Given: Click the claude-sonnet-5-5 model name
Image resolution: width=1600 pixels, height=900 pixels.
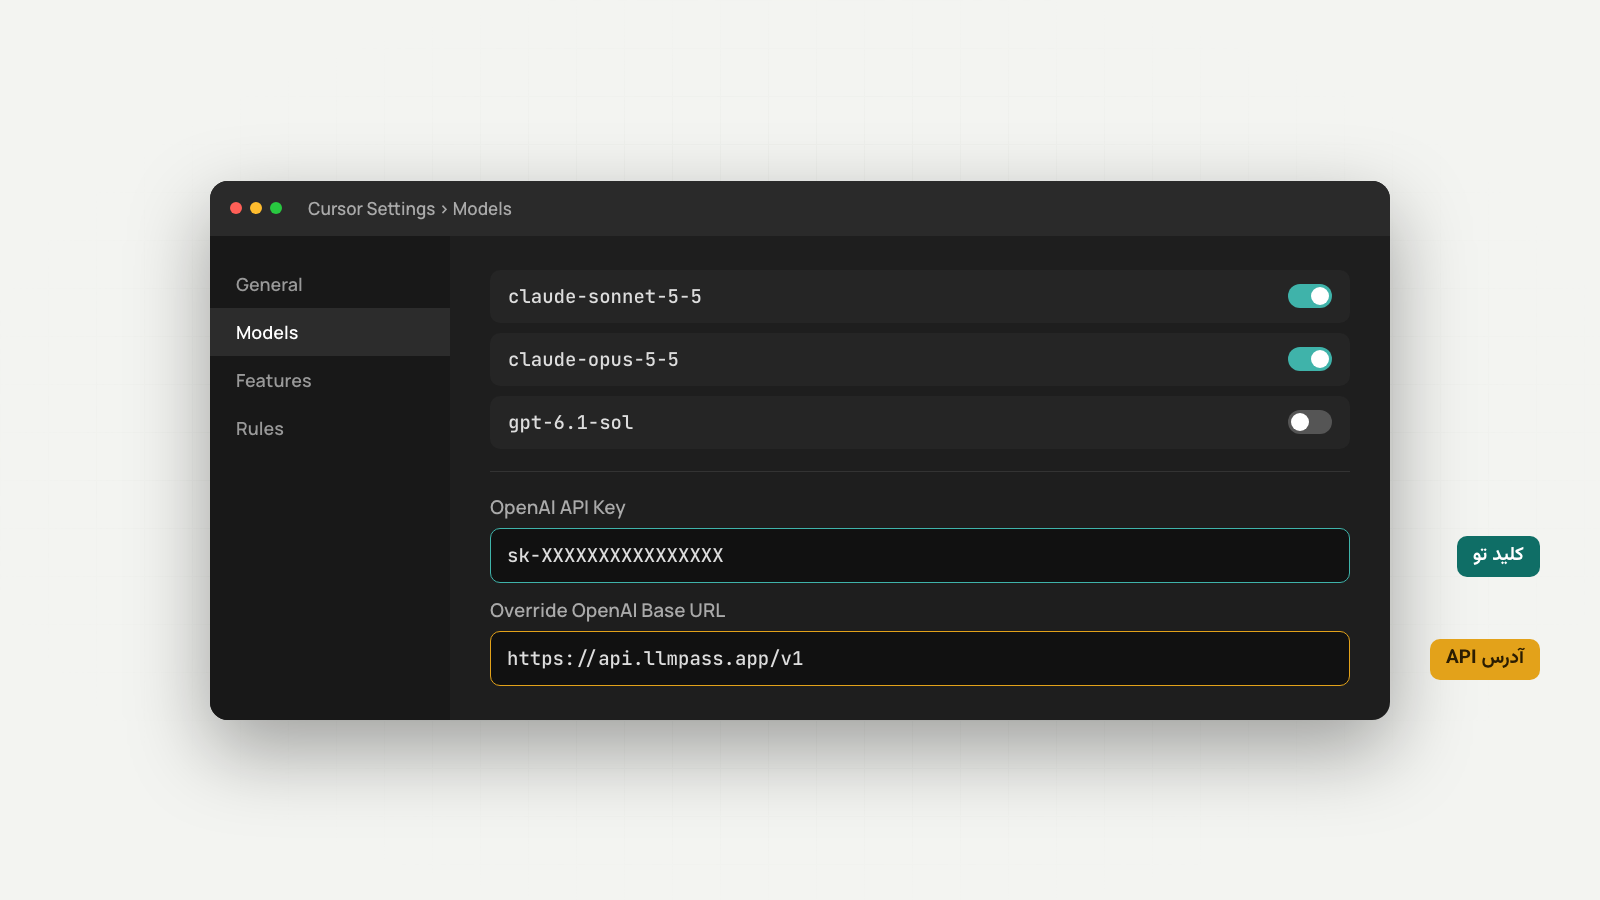Looking at the screenshot, I should point(605,296).
